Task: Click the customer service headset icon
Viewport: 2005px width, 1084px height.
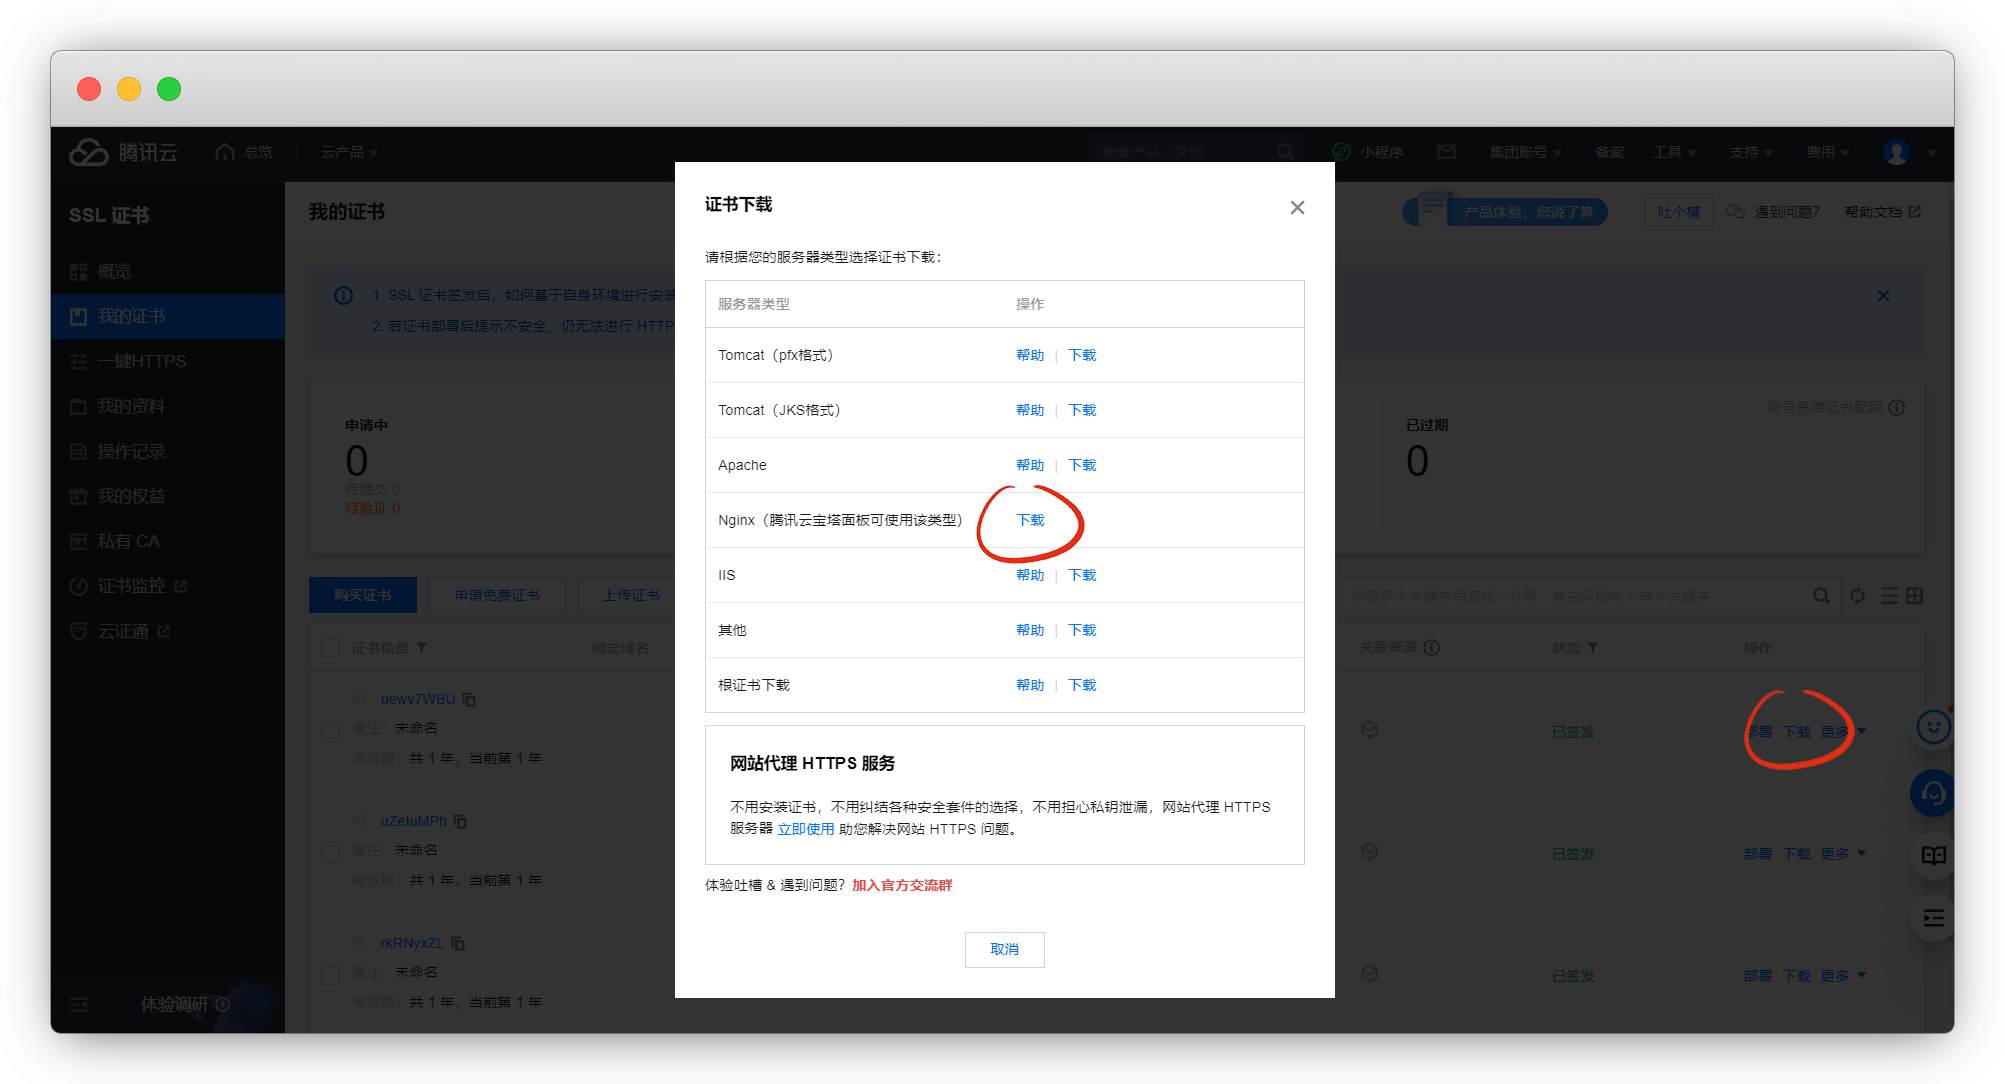Action: (x=1932, y=794)
